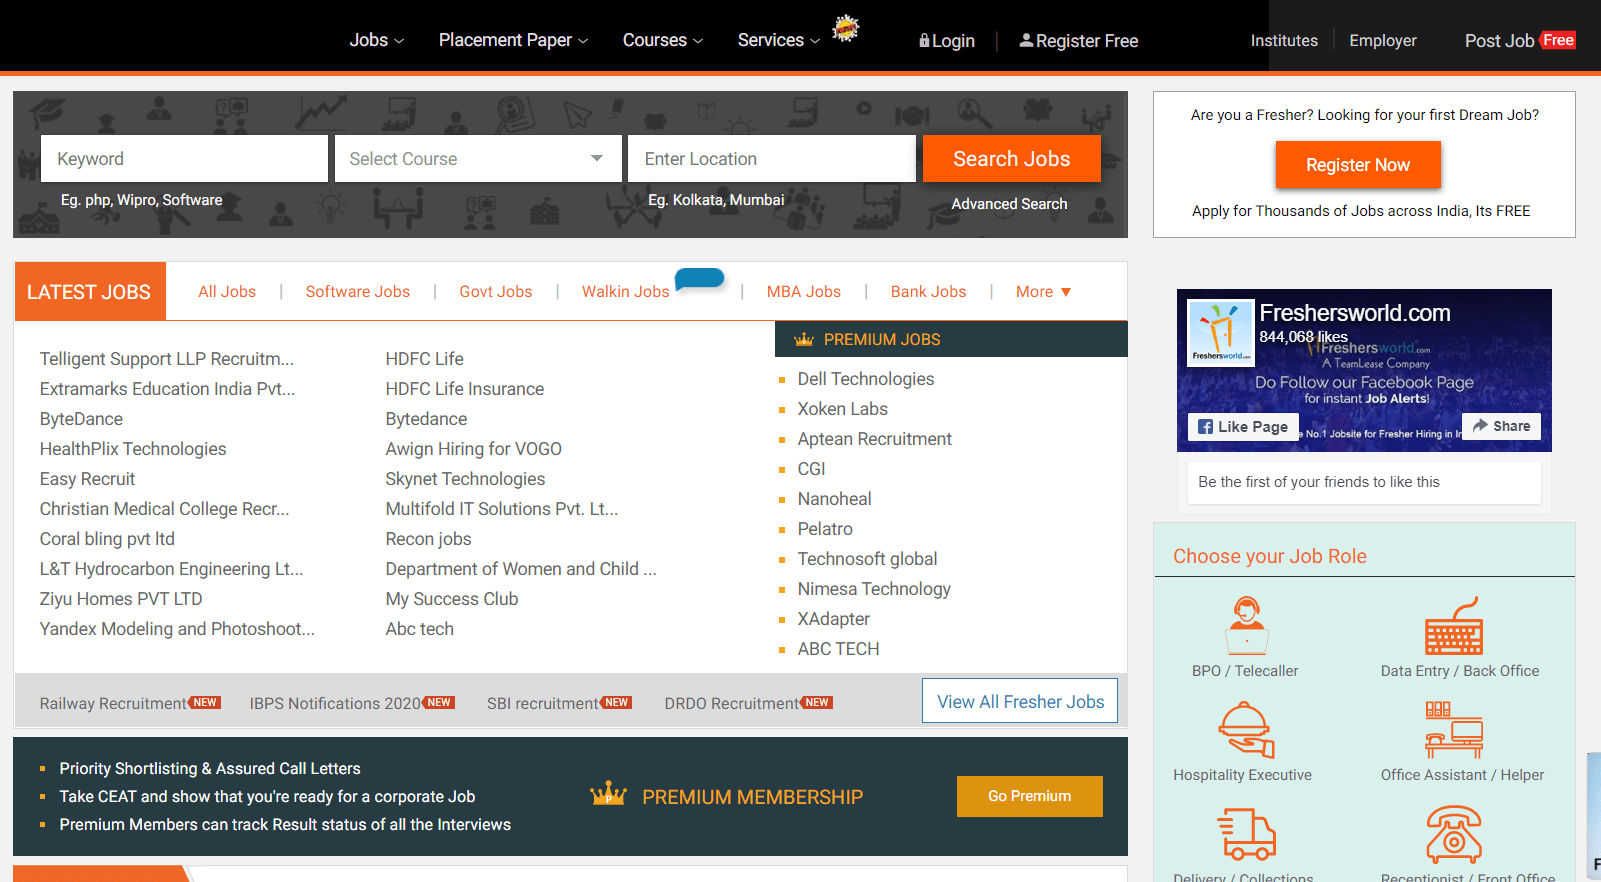Switch to the Software Jobs tab
The height and width of the screenshot is (882, 1601).
[358, 292]
